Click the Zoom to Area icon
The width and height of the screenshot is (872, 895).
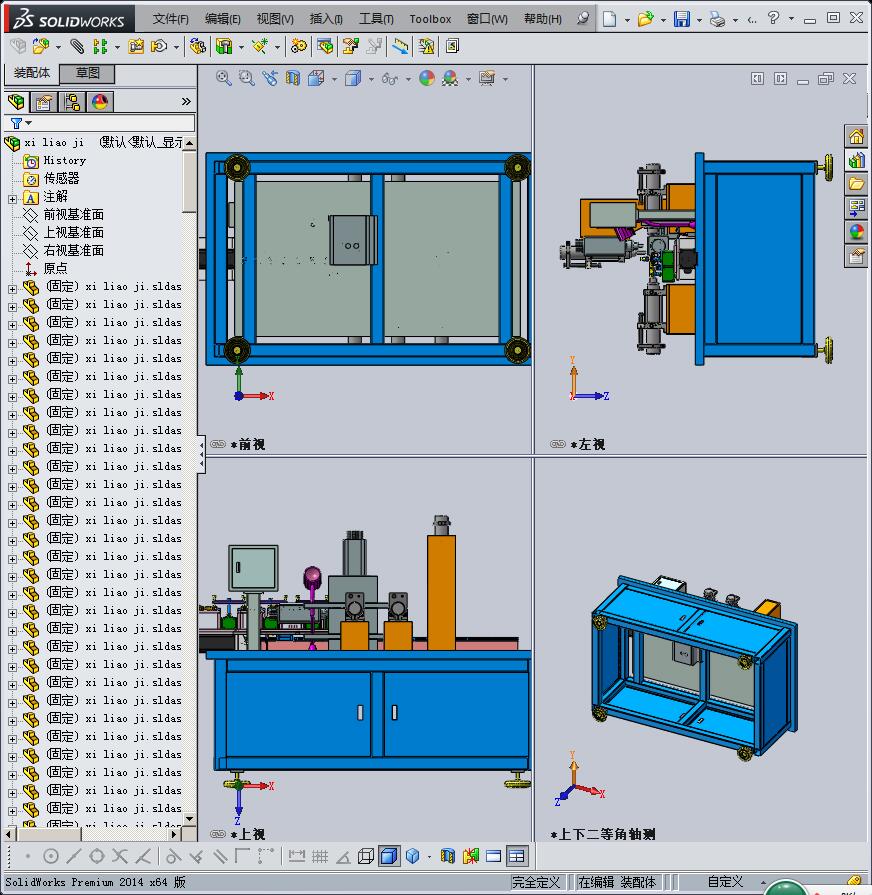point(247,78)
